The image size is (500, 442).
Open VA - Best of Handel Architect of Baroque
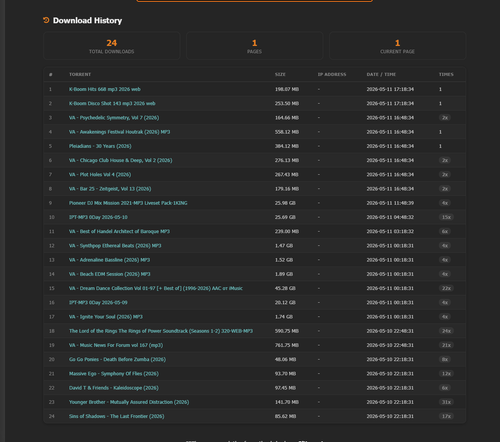pos(119,232)
